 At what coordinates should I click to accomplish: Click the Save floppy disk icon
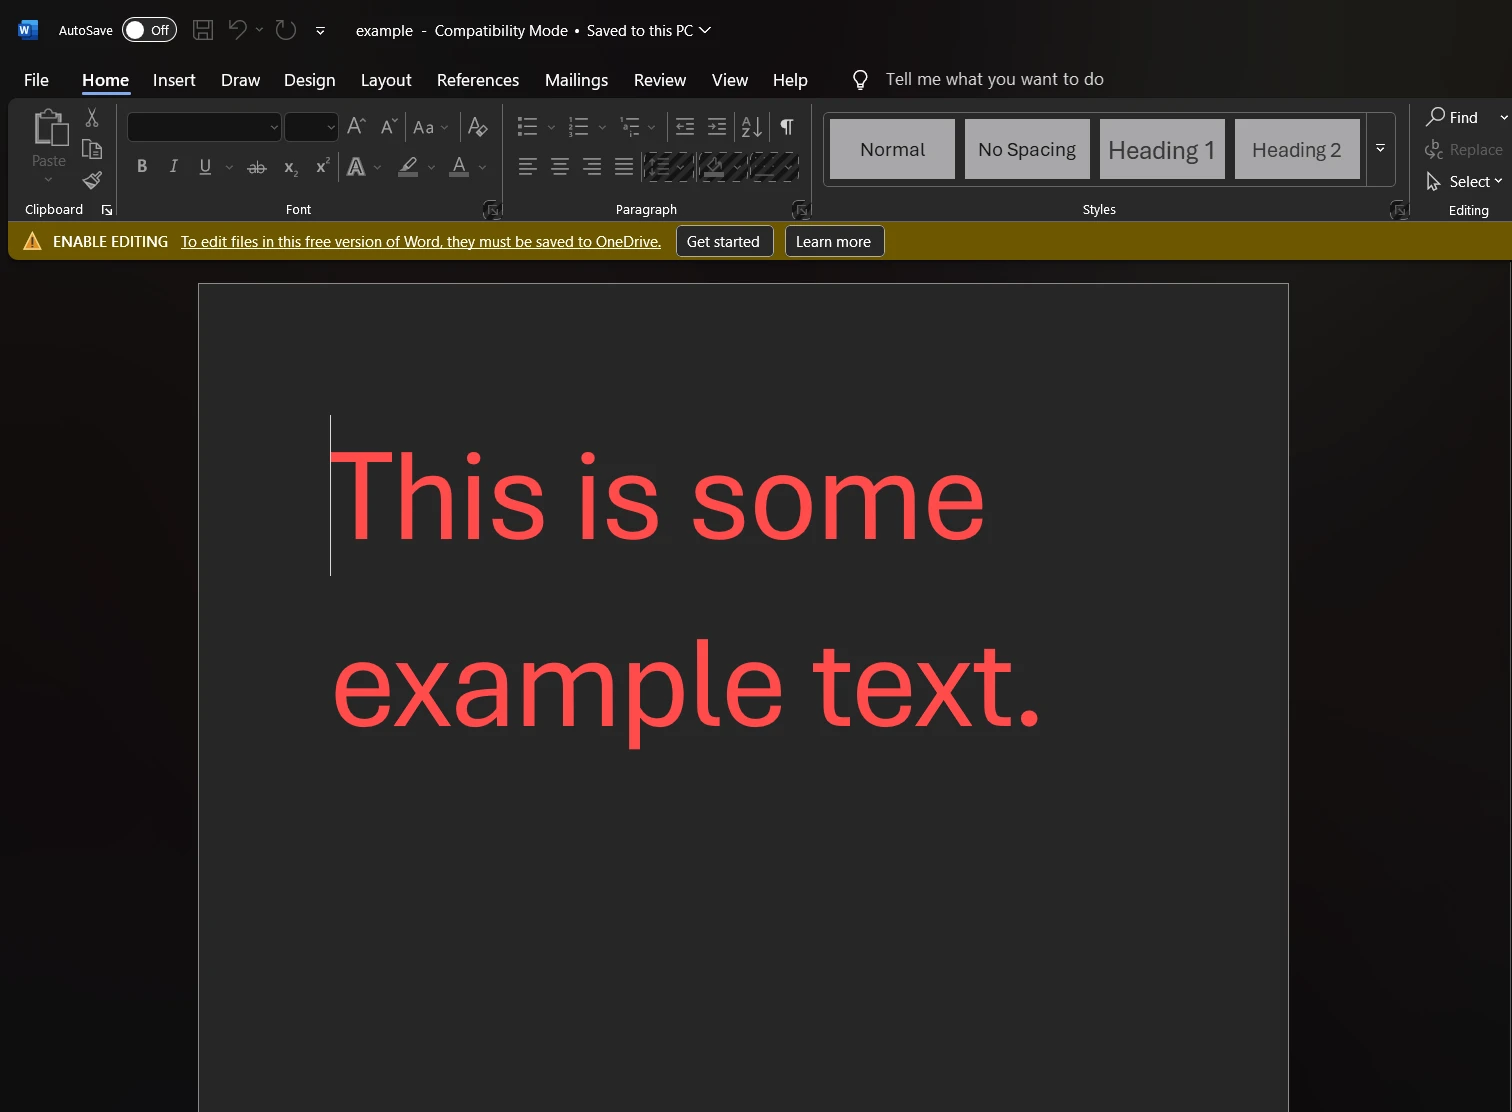coord(203,30)
